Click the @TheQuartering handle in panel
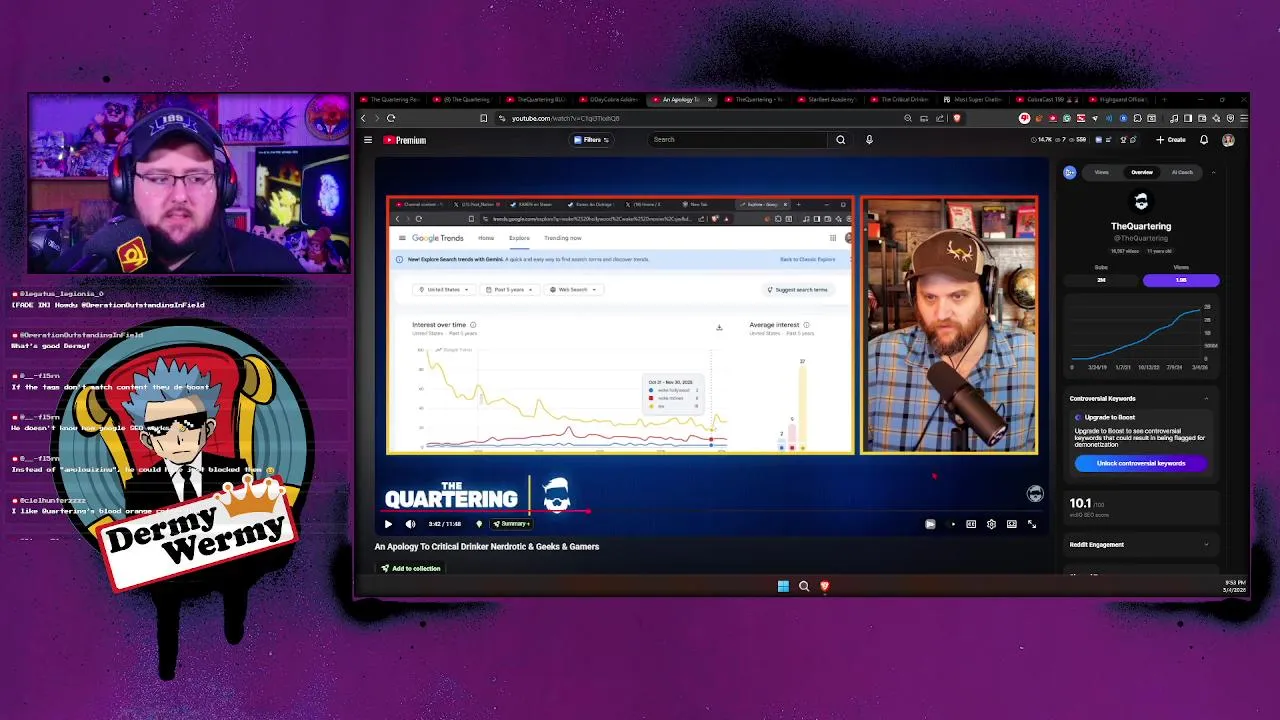The height and width of the screenshot is (720, 1280). (1141, 238)
